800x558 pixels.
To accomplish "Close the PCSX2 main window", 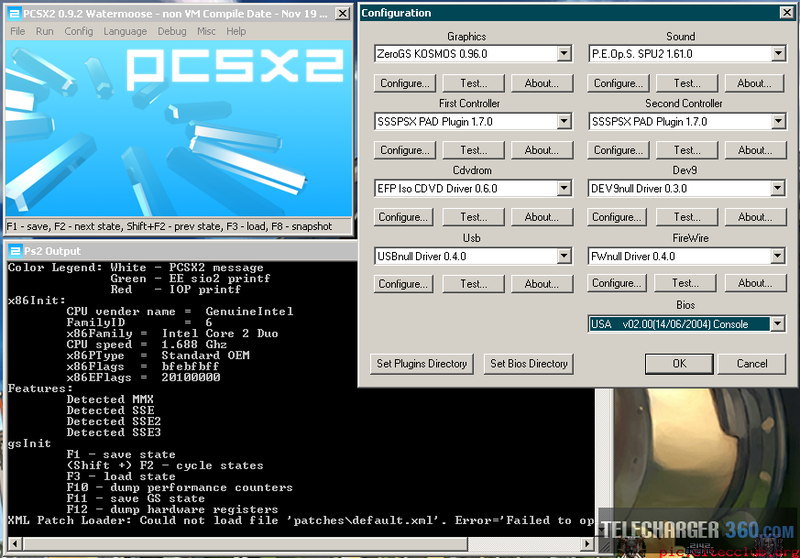I will (343, 13).
